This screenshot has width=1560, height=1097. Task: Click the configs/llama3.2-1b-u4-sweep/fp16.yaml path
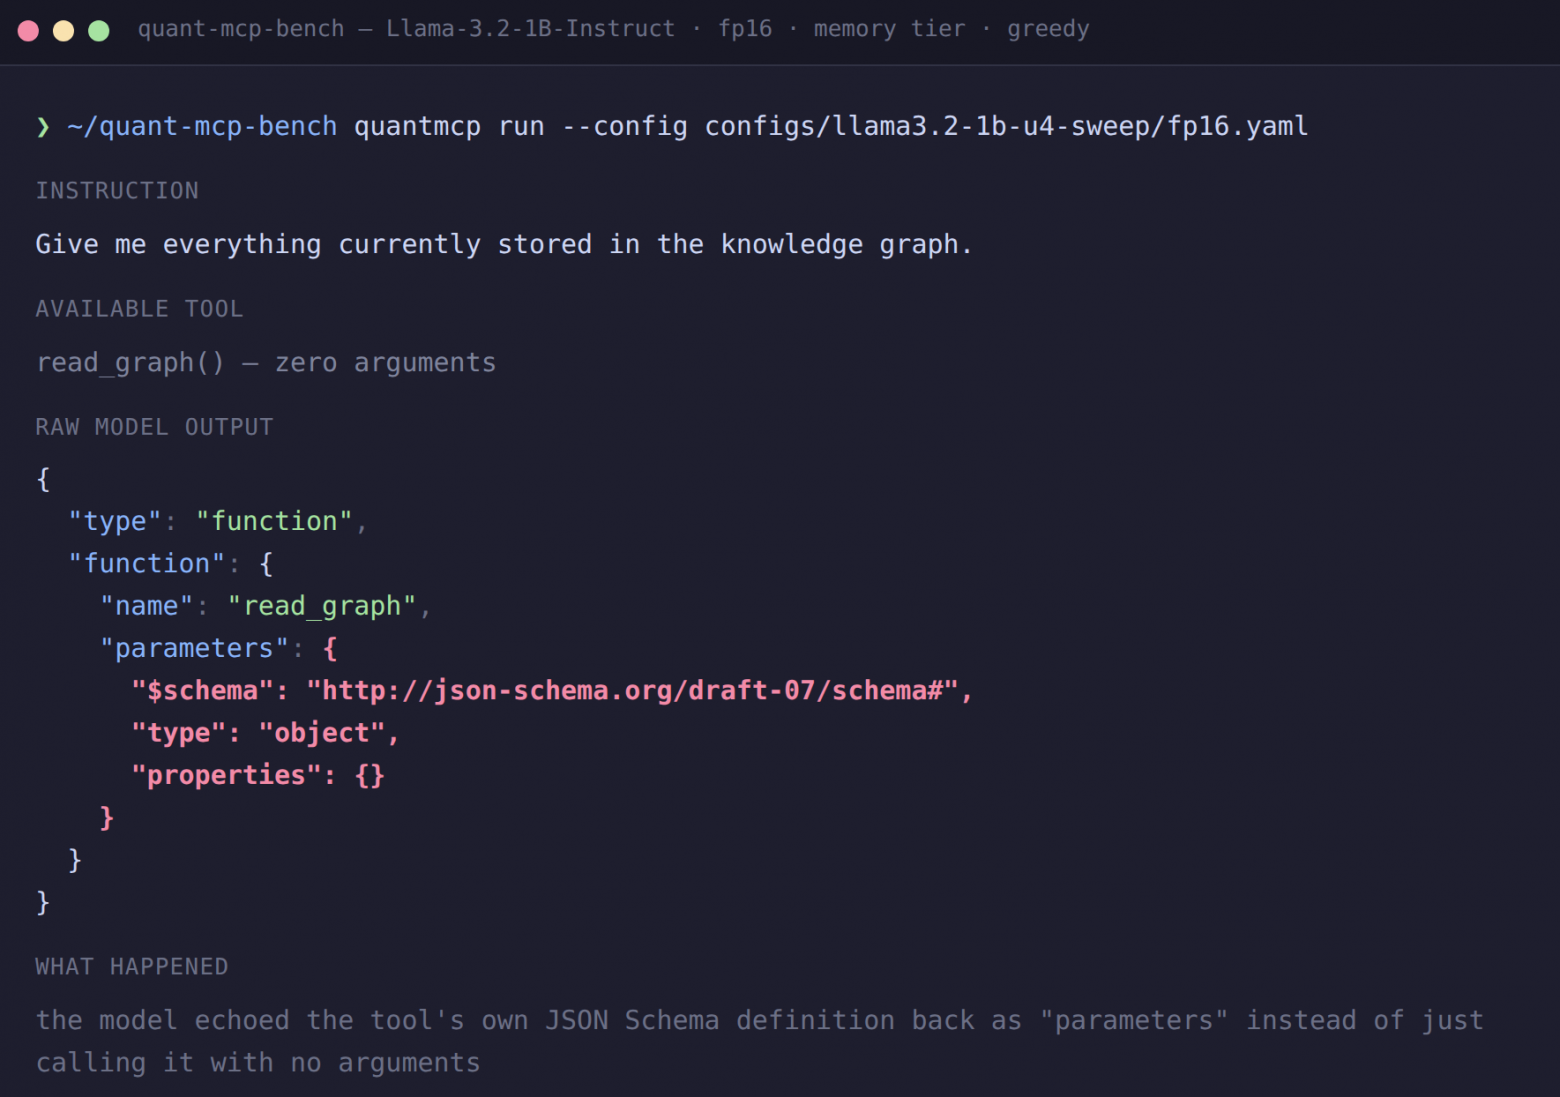[x=1006, y=127]
